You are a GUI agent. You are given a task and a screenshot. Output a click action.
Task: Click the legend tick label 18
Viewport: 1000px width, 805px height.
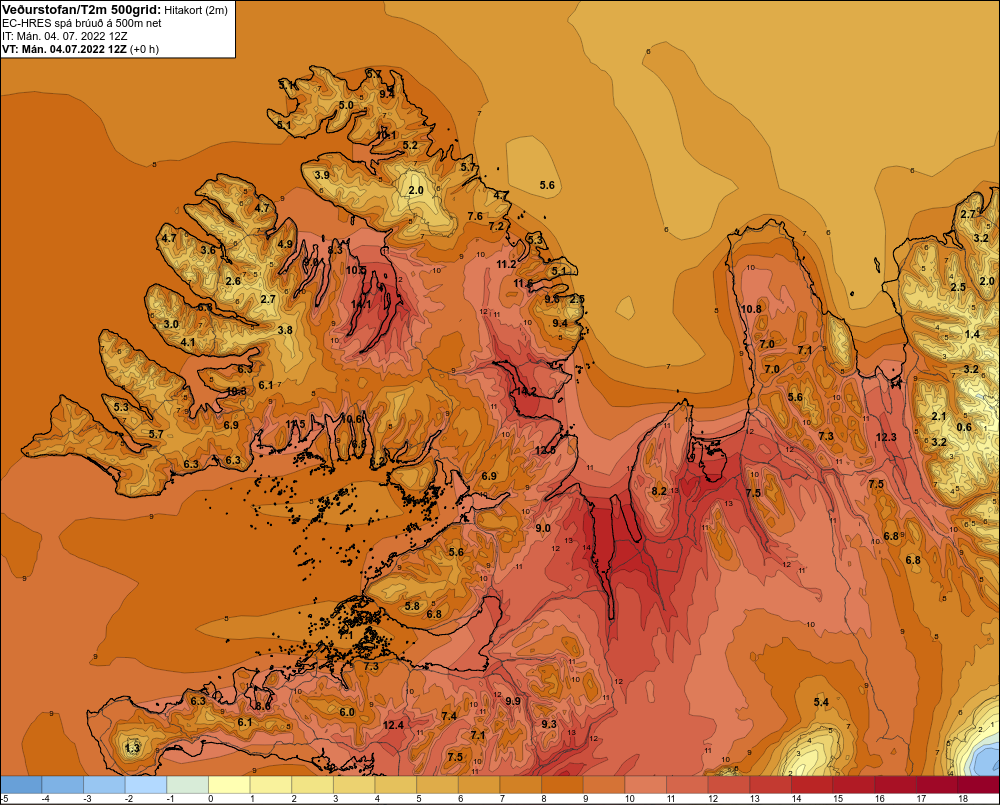pyautogui.click(x=963, y=799)
